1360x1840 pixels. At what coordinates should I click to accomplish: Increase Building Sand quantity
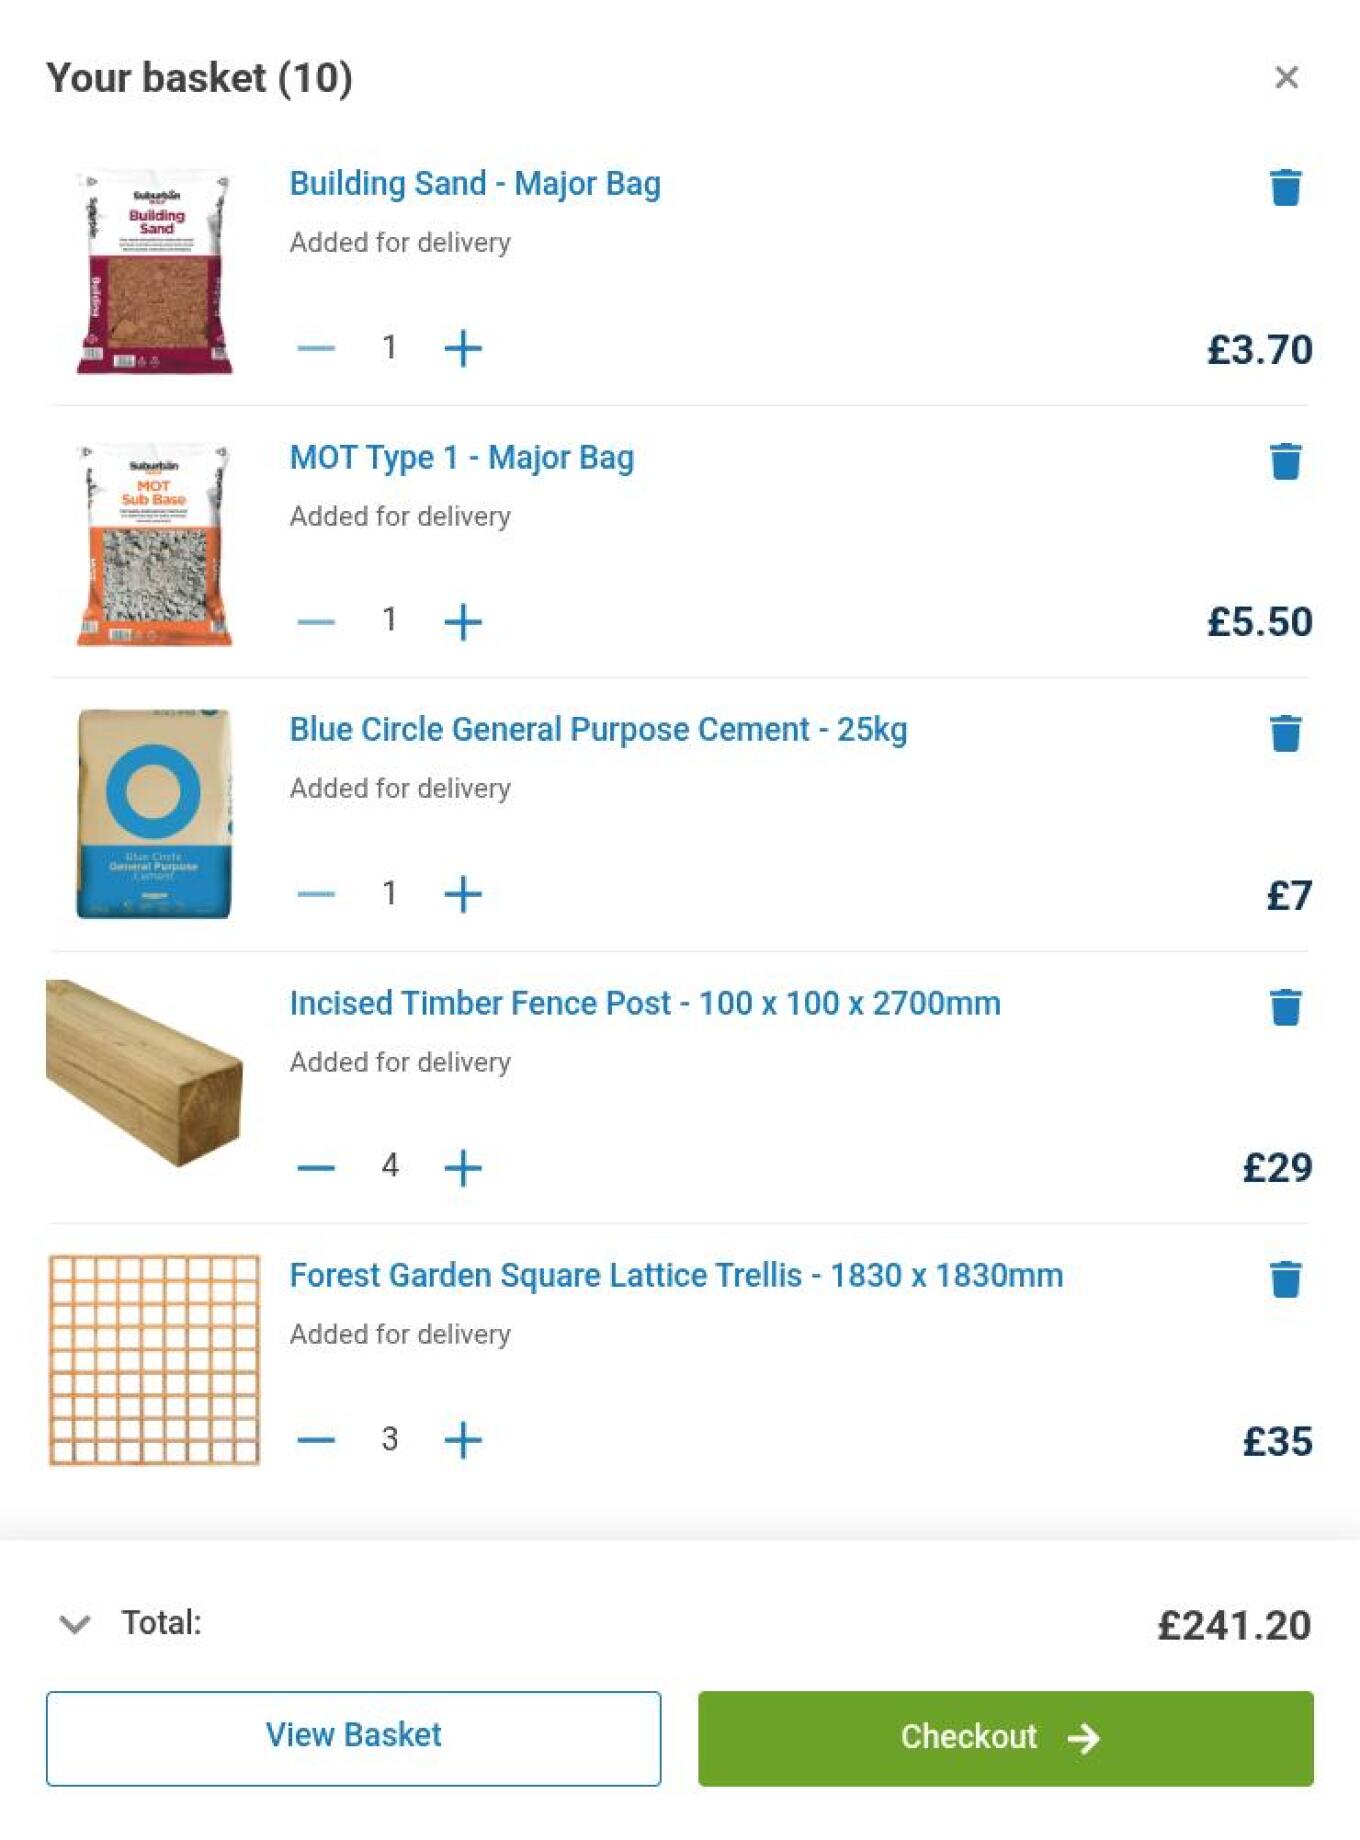click(x=463, y=348)
